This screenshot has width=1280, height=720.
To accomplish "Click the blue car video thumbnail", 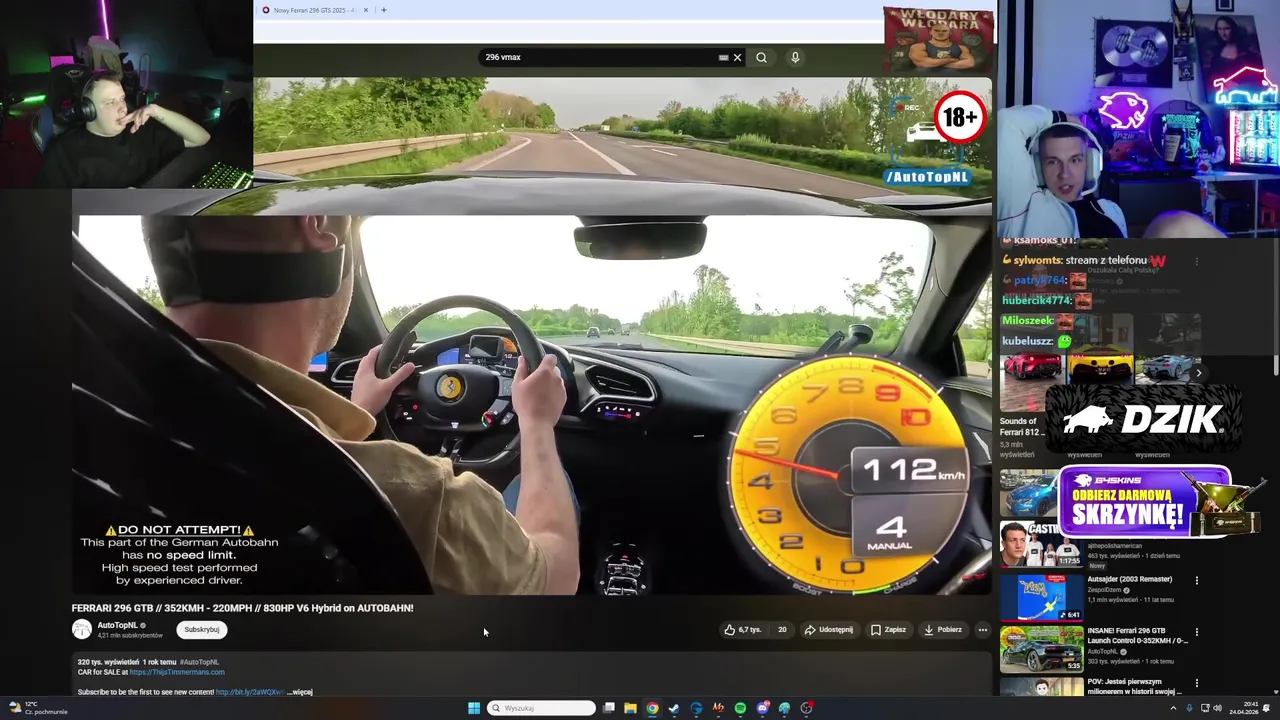I will coord(1028,493).
